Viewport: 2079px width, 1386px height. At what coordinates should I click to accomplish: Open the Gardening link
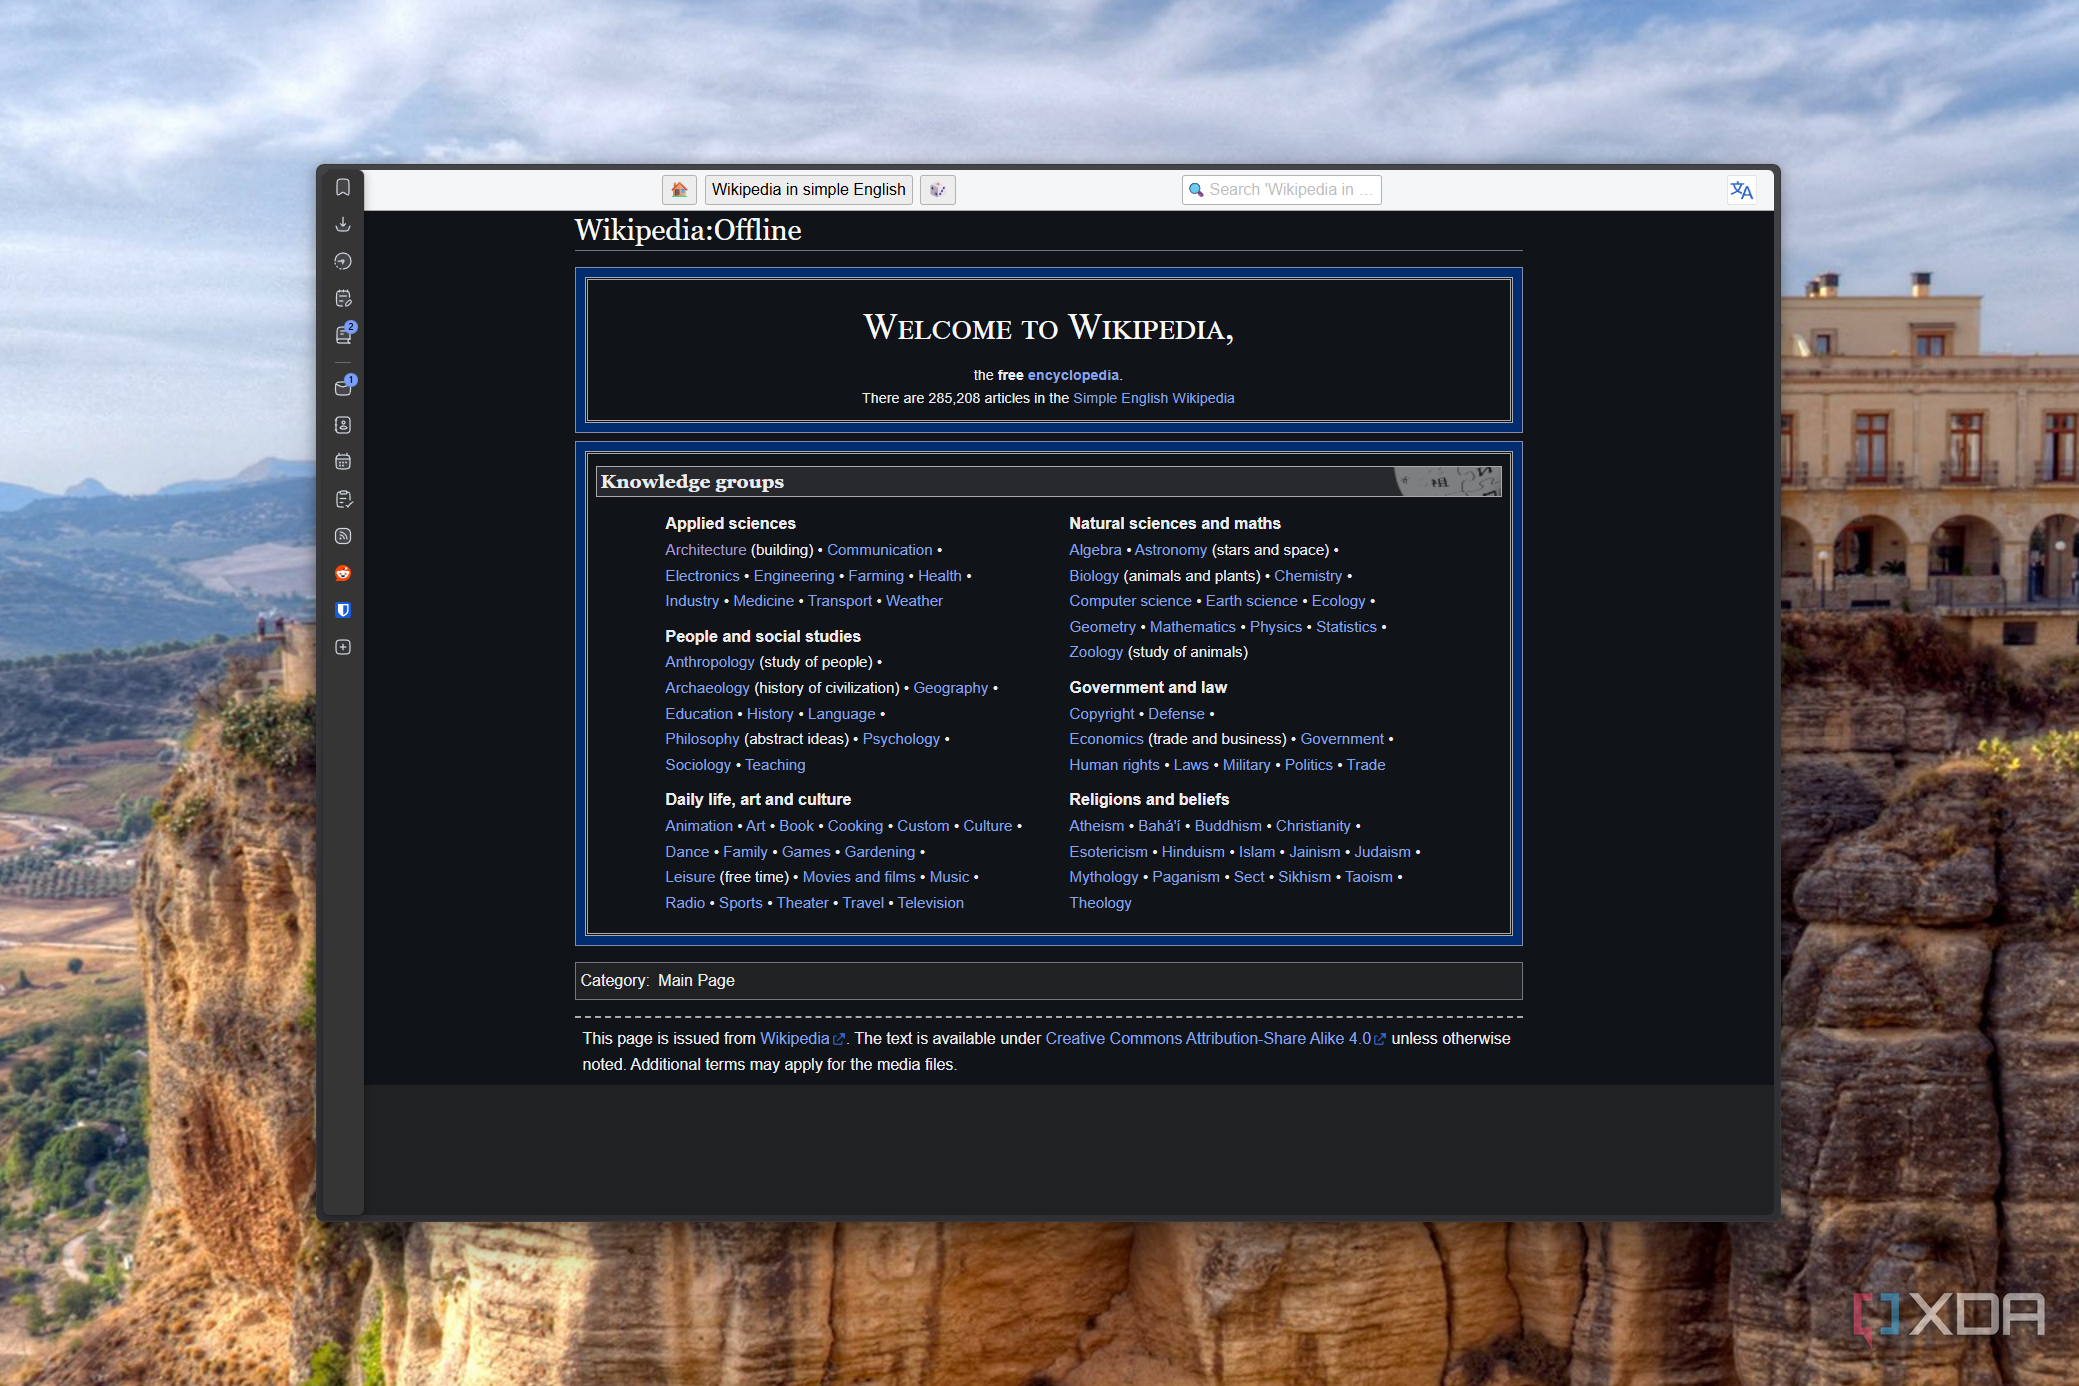(x=879, y=852)
